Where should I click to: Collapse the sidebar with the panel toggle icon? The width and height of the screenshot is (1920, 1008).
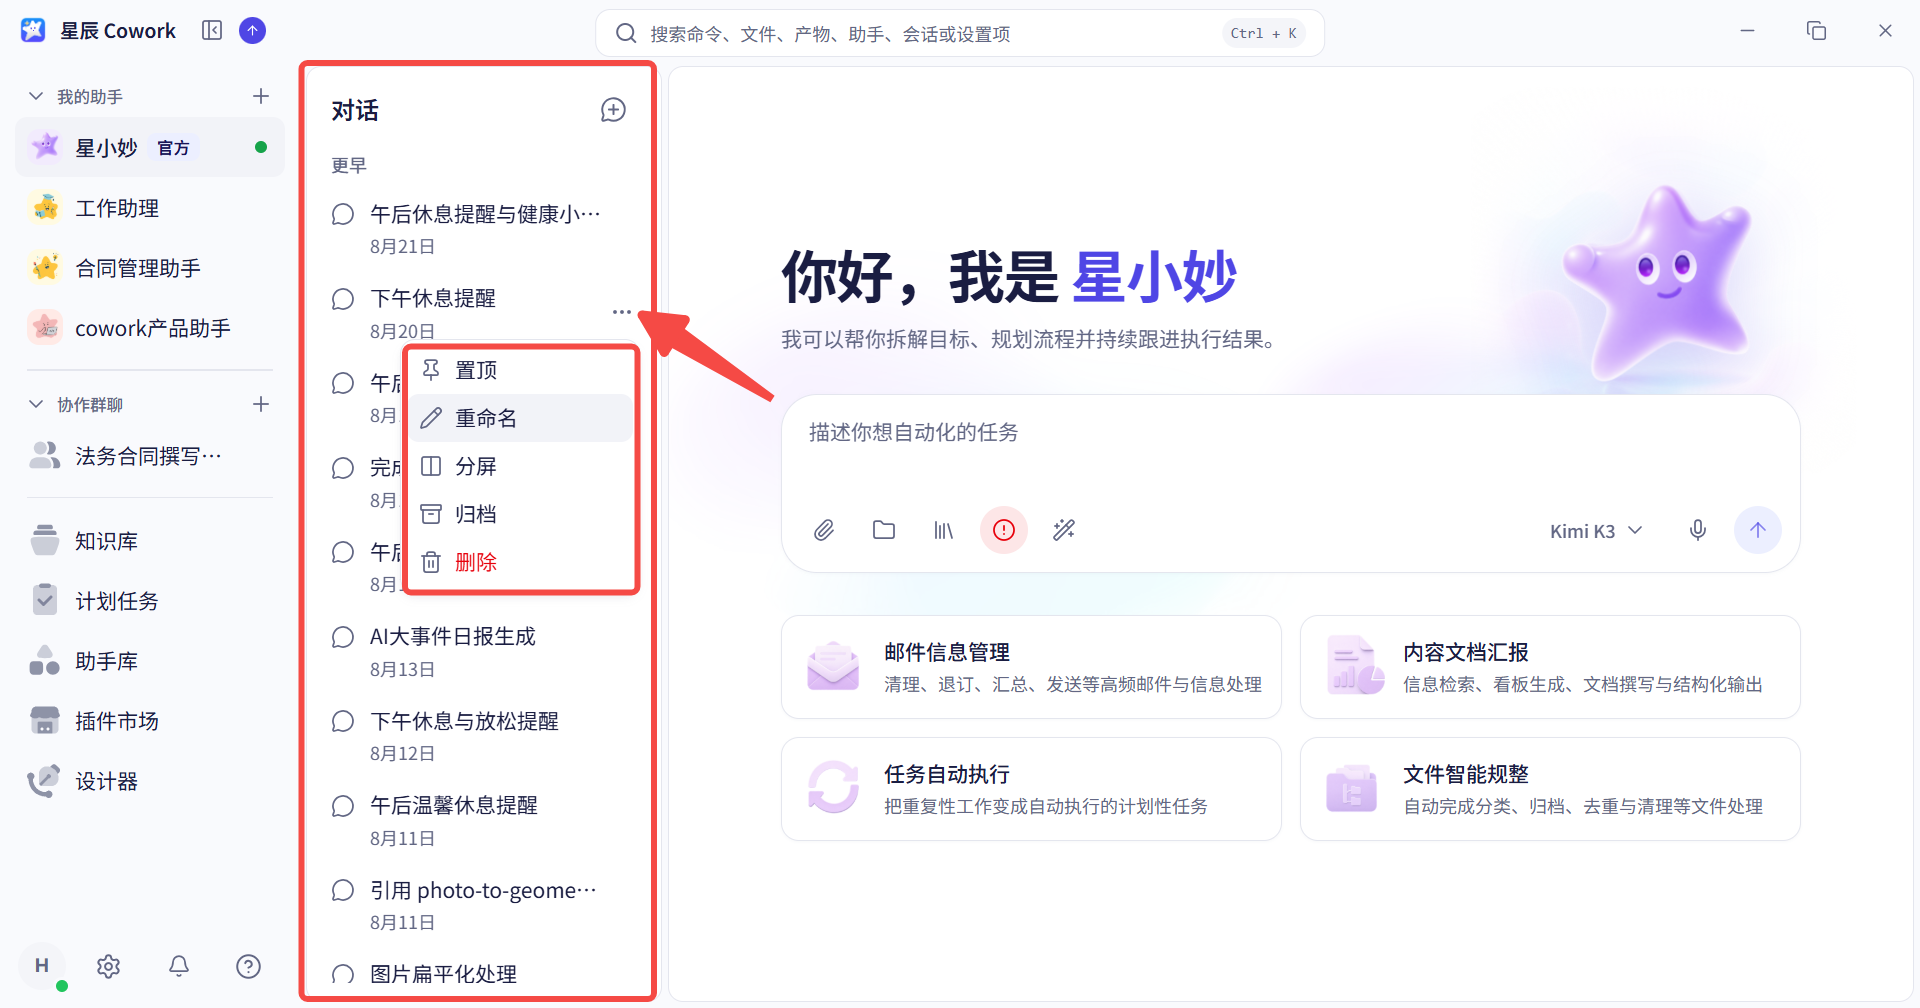pos(212,31)
